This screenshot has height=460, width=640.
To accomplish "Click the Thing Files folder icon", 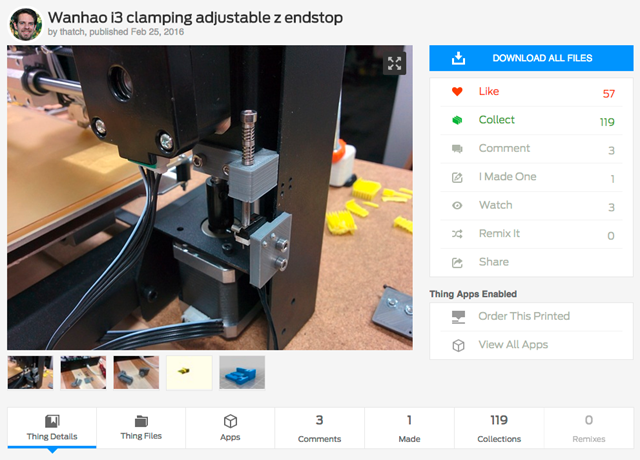I will click(x=141, y=421).
